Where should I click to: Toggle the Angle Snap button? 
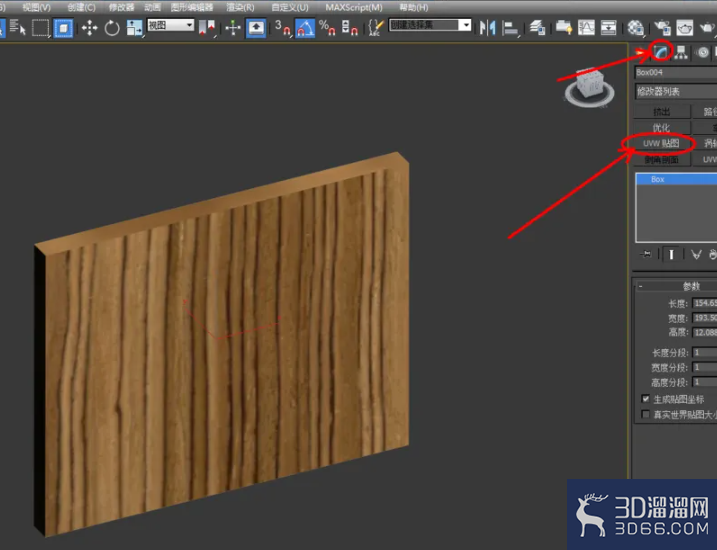305,28
